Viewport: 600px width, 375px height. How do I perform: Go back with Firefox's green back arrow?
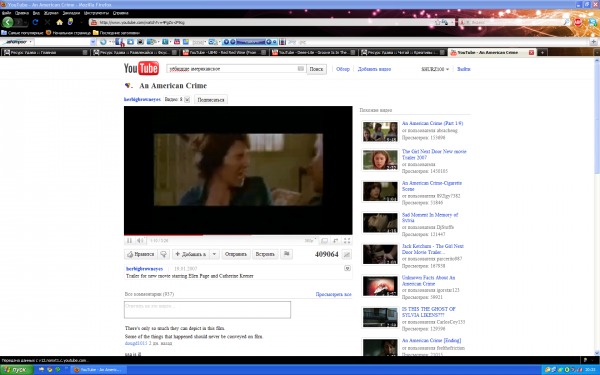pyautogui.click(x=8, y=22)
